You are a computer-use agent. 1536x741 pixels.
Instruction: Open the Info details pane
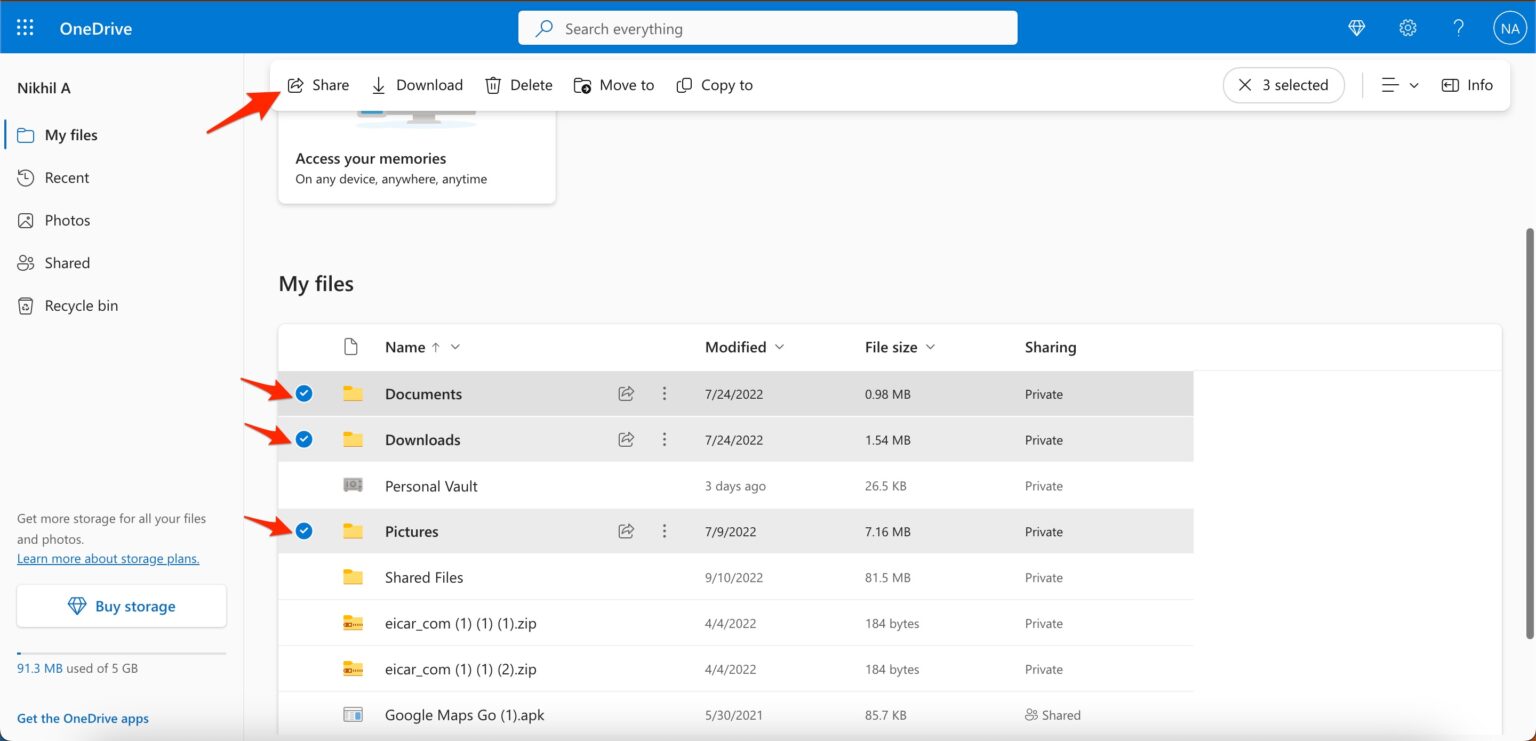(x=1467, y=85)
